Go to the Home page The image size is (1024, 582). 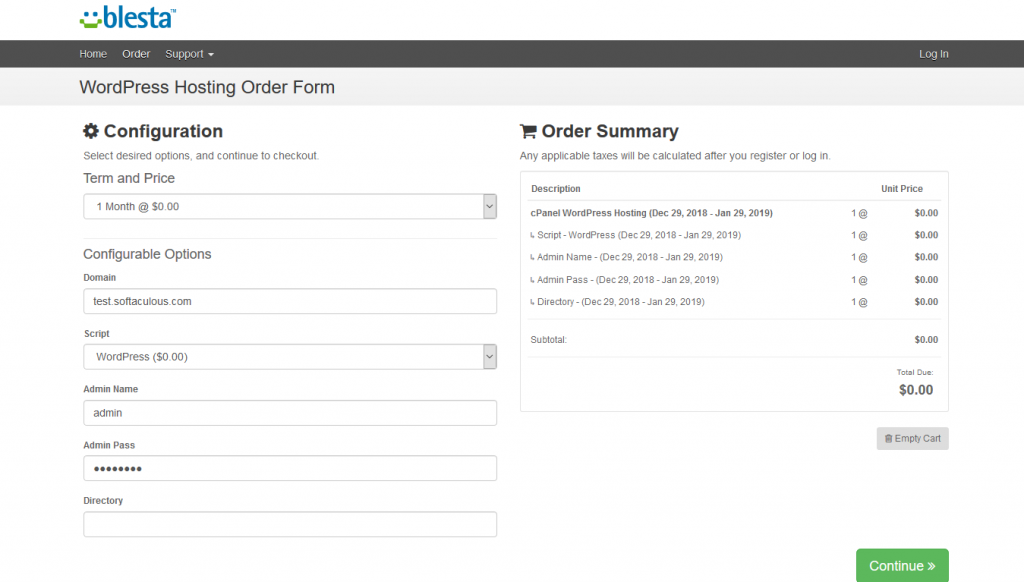[x=93, y=54]
